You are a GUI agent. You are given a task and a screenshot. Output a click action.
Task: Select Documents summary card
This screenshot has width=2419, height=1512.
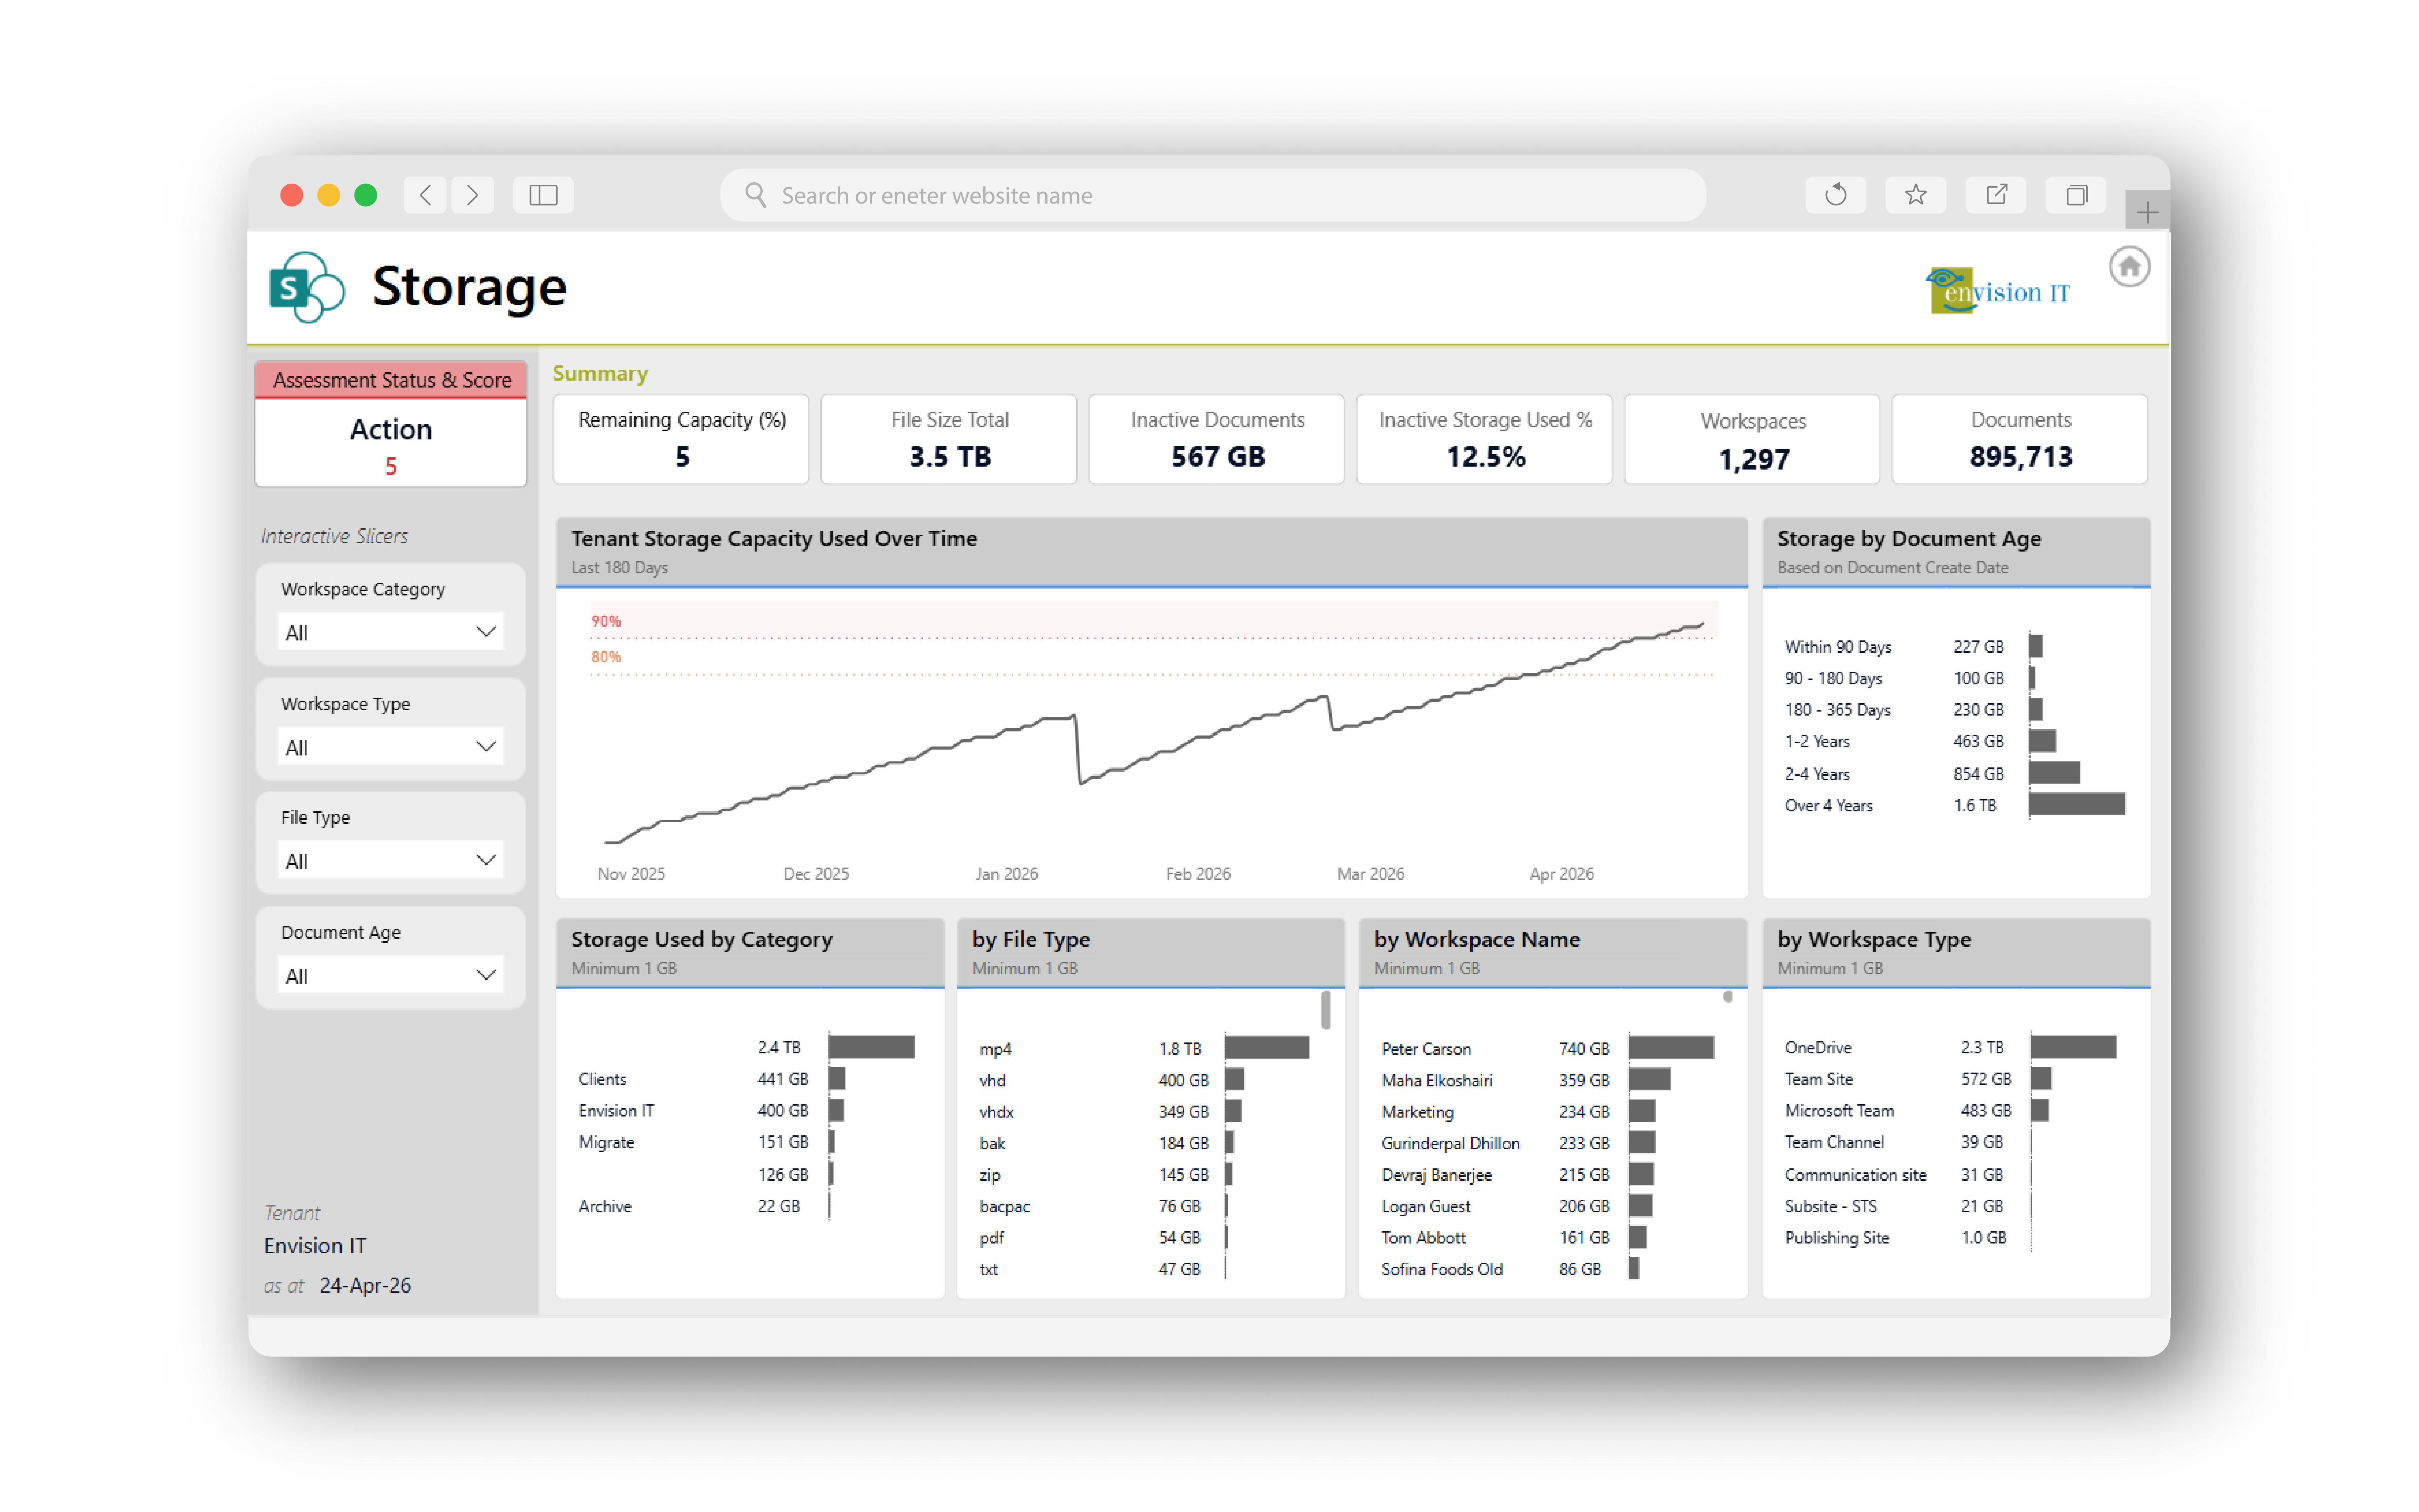coord(2020,440)
